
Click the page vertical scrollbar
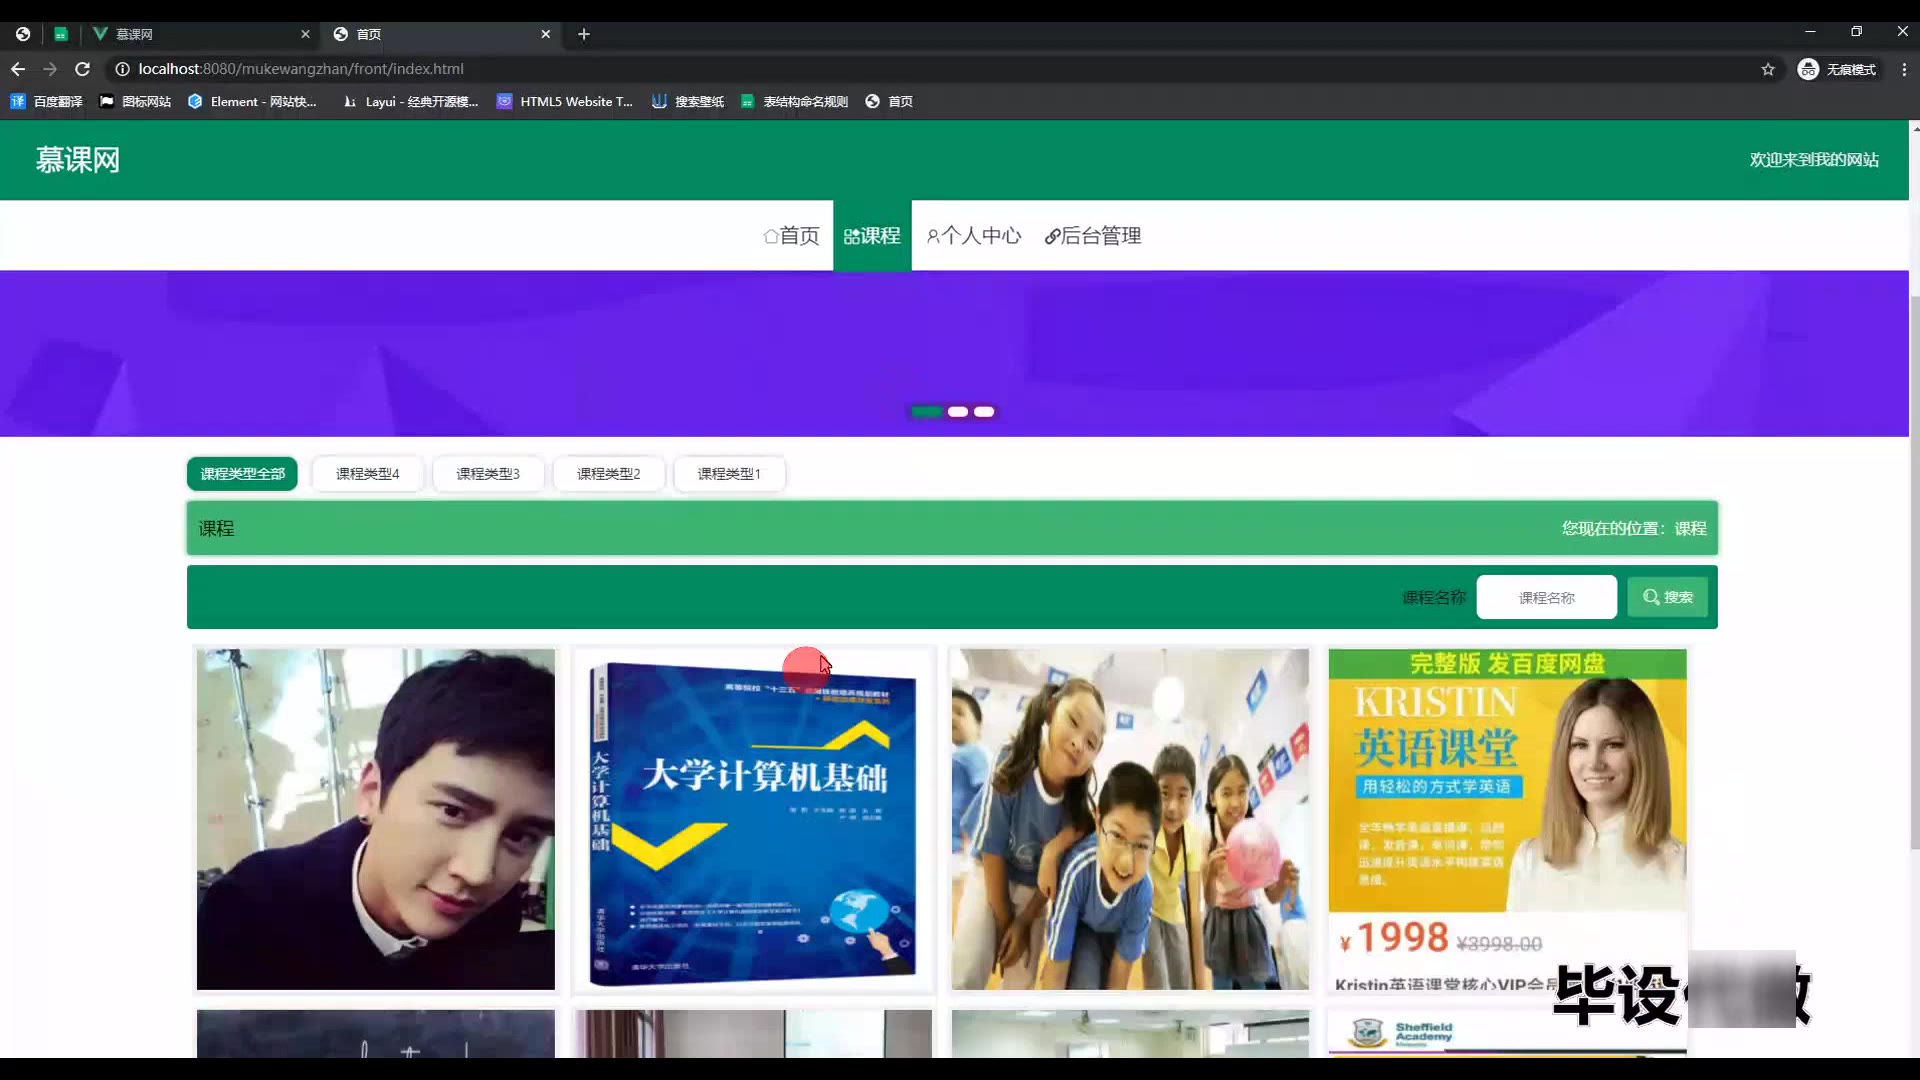pos(1915,572)
